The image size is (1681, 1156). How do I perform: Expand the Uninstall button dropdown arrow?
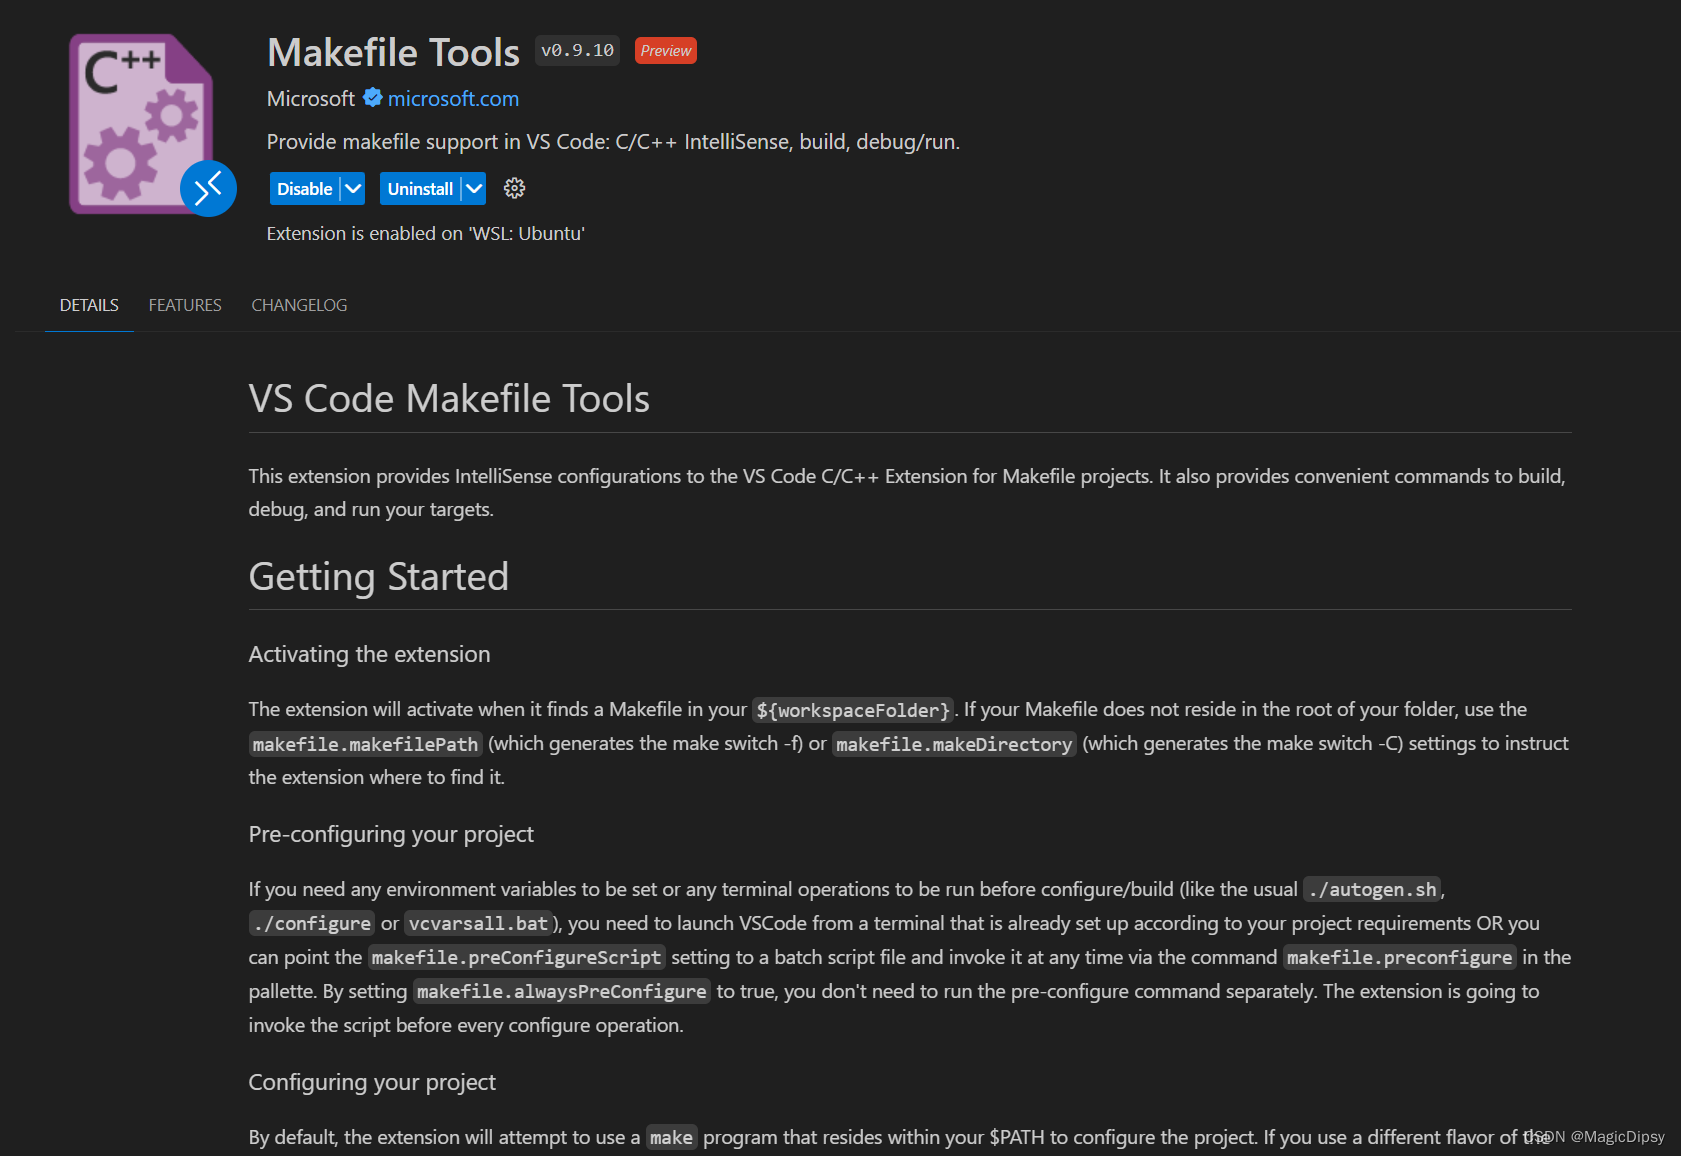click(x=474, y=189)
